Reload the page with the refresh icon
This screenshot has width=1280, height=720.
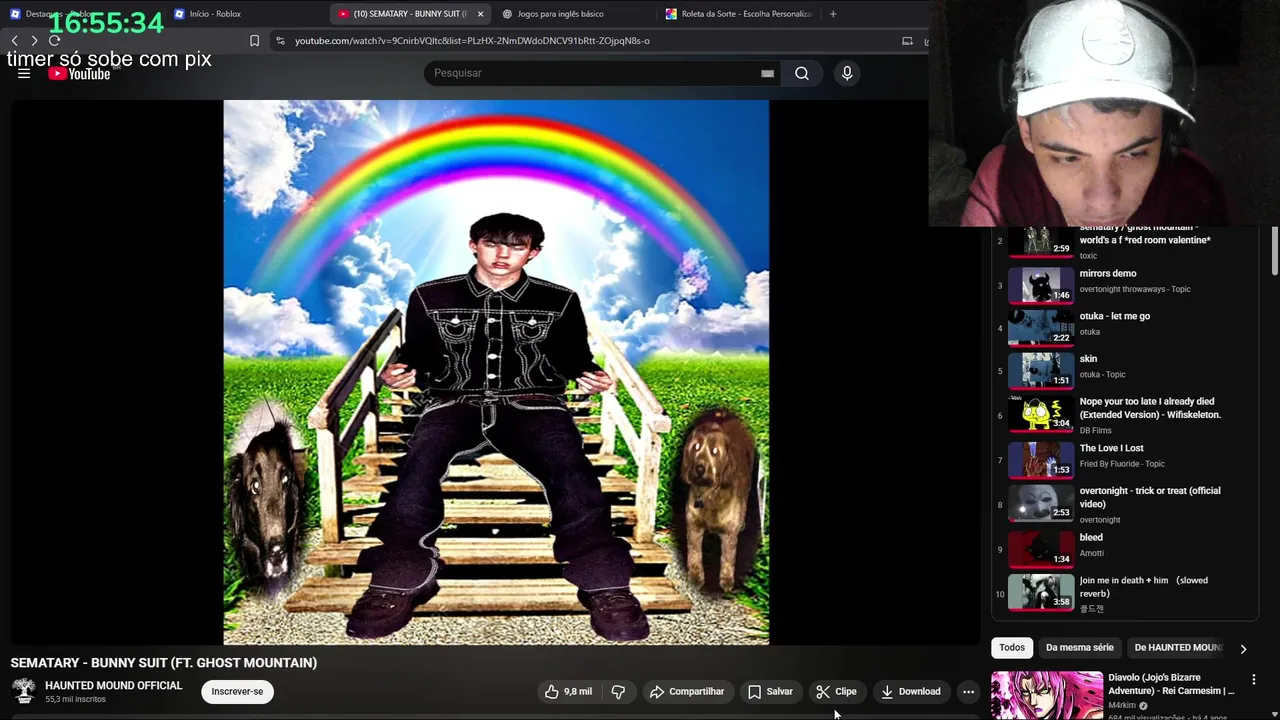[54, 41]
